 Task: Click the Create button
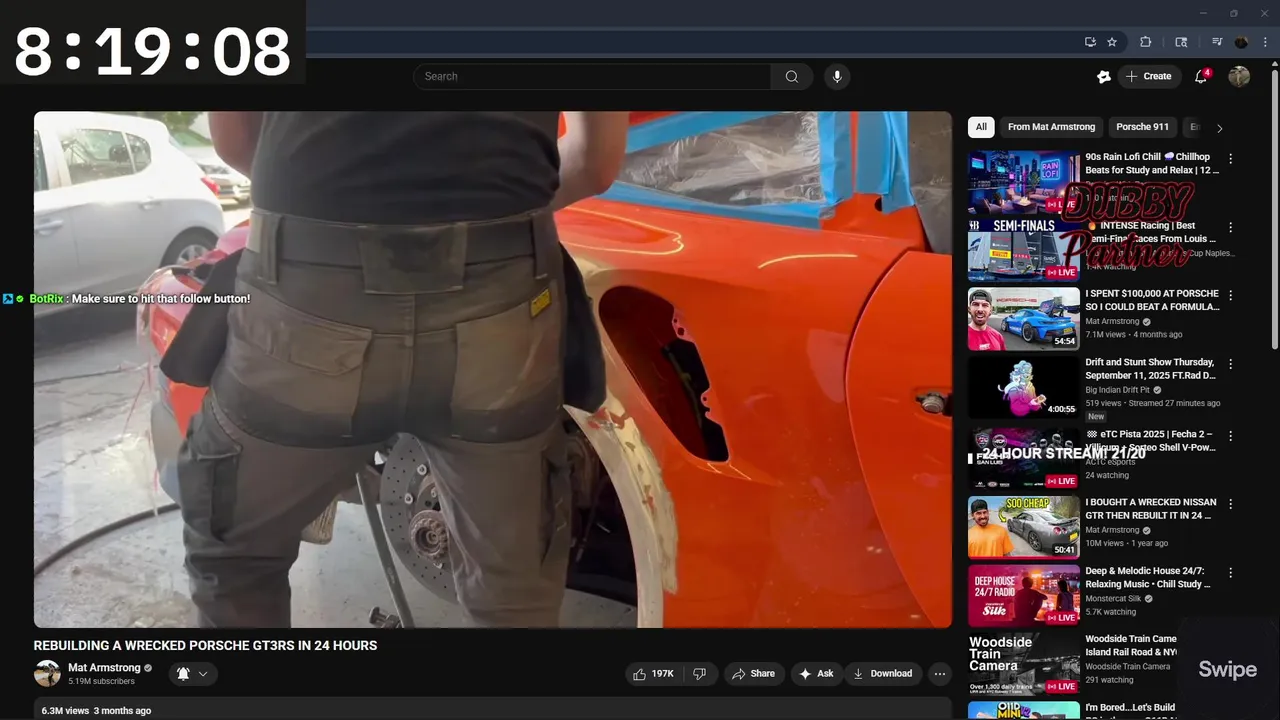pyautogui.click(x=1148, y=76)
